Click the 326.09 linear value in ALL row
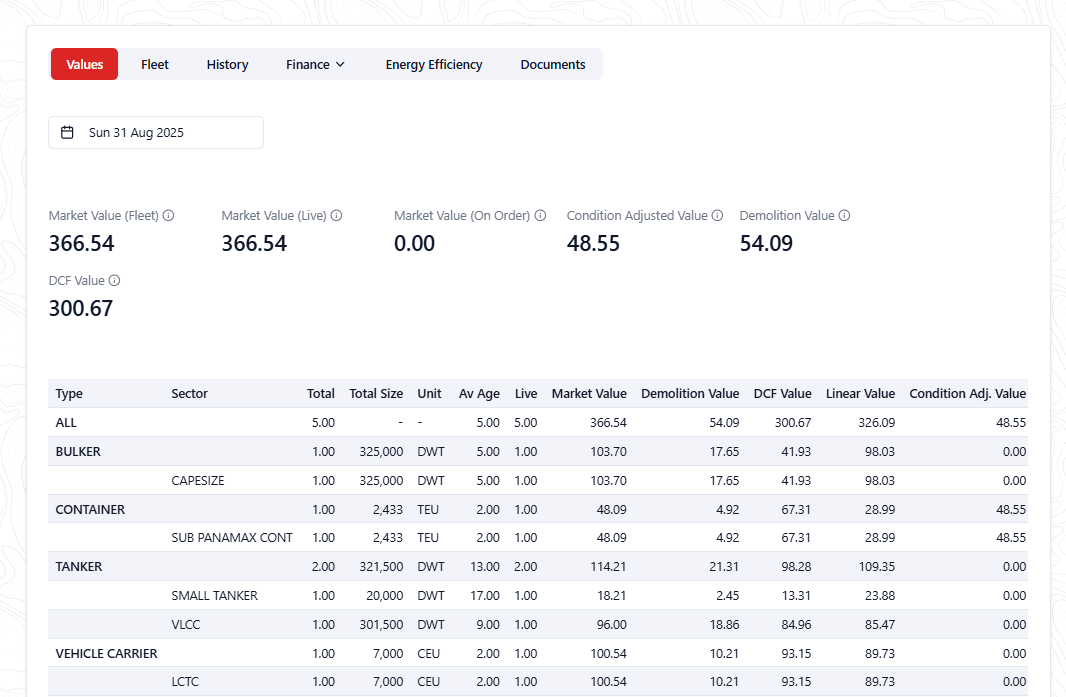This screenshot has height=697, width=1066. pos(877,422)
